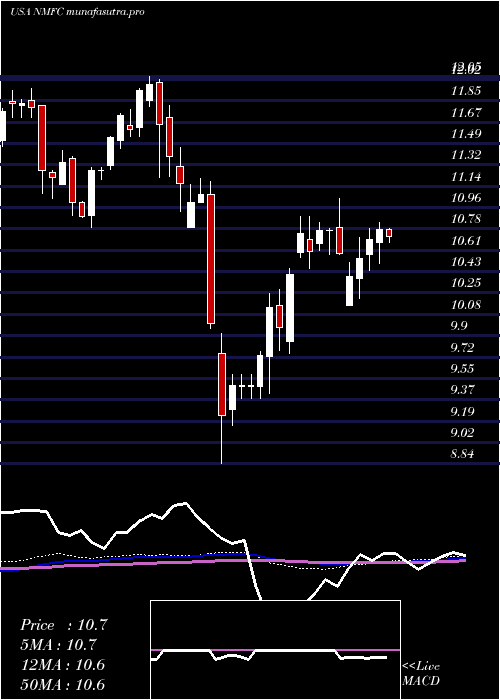Click the 10.96 price axis label
Viewport: 500px width, 700px height.
[466, 198]
